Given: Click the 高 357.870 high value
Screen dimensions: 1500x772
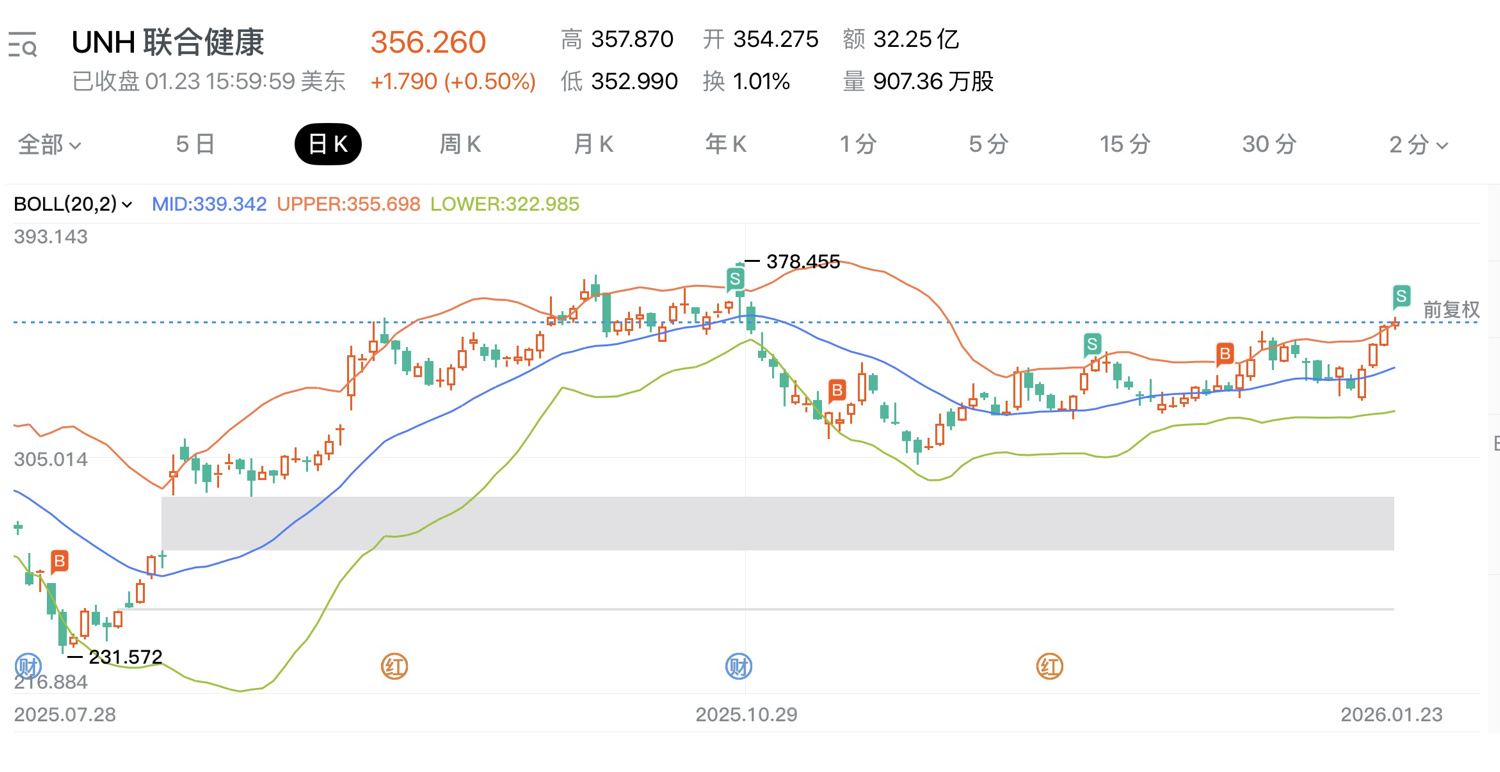Looking at the screenshot, I should coord(617,40).
